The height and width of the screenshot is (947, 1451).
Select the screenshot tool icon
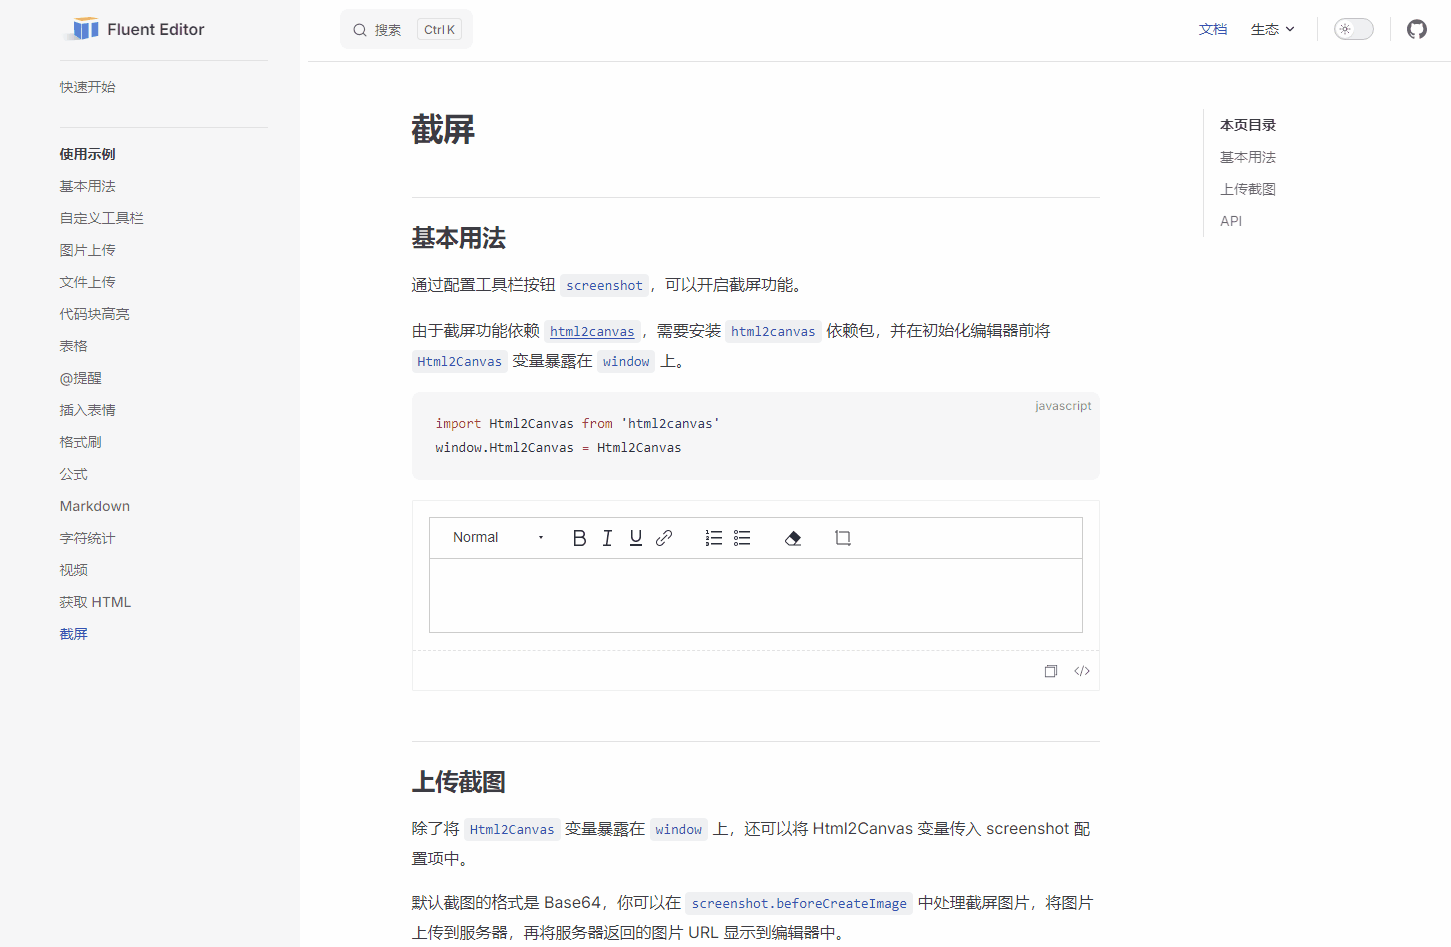tap(843, 537)
